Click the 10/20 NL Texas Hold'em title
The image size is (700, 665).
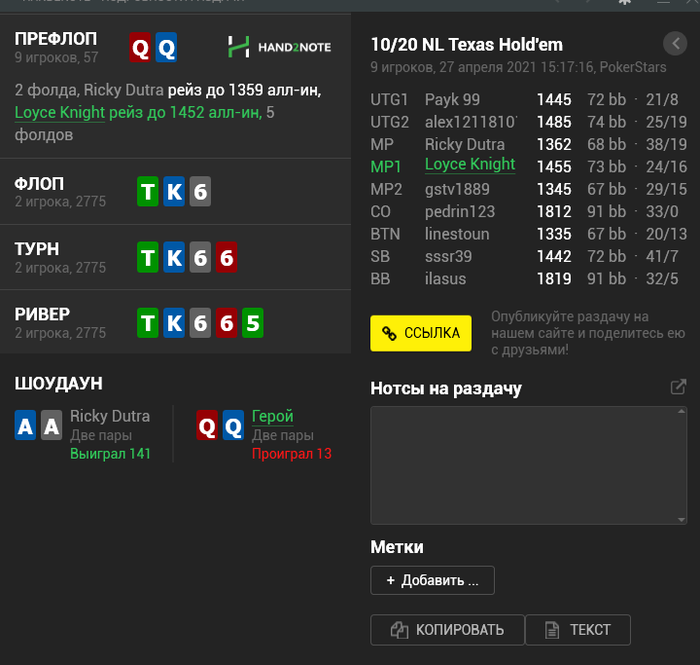(467, 45)
